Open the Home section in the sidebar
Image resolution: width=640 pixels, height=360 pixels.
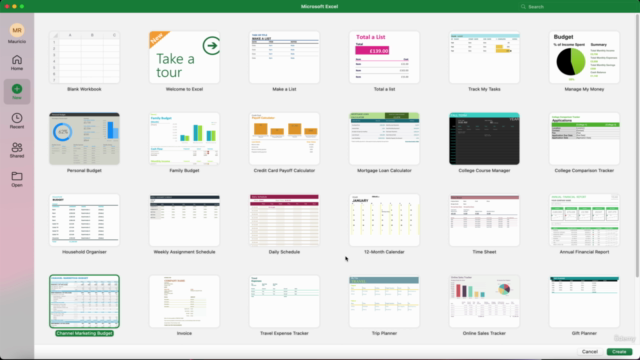[17, 63]
